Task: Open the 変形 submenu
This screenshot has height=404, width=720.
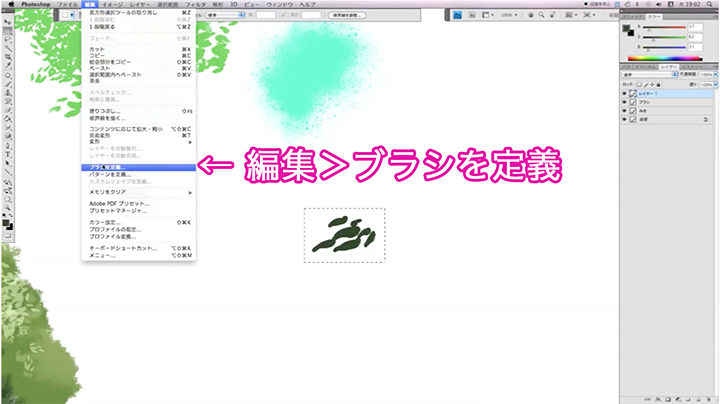Action: pyautogui.click(x=139, y=142)
